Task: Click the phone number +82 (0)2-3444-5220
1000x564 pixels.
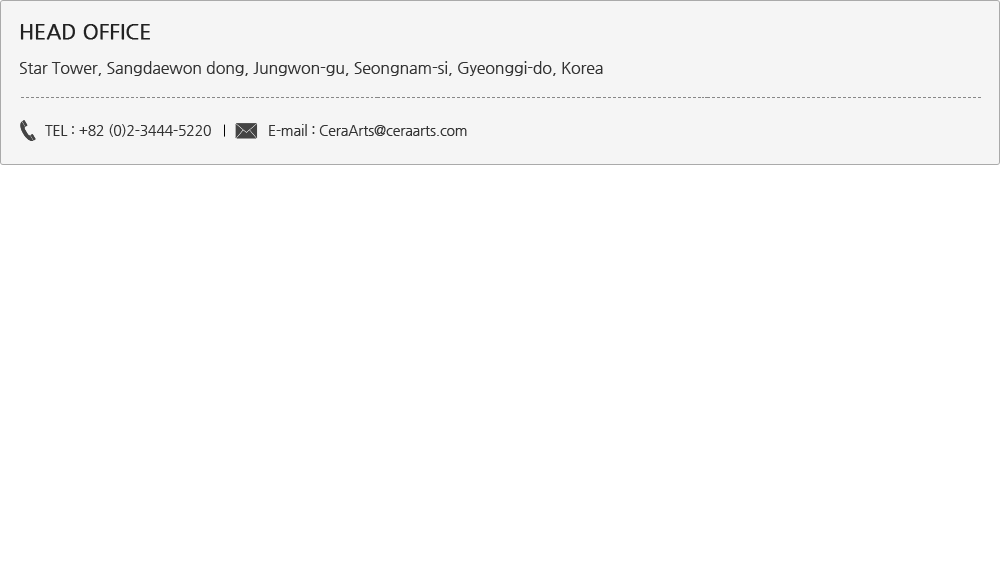Action: click(x=145, y=131)
